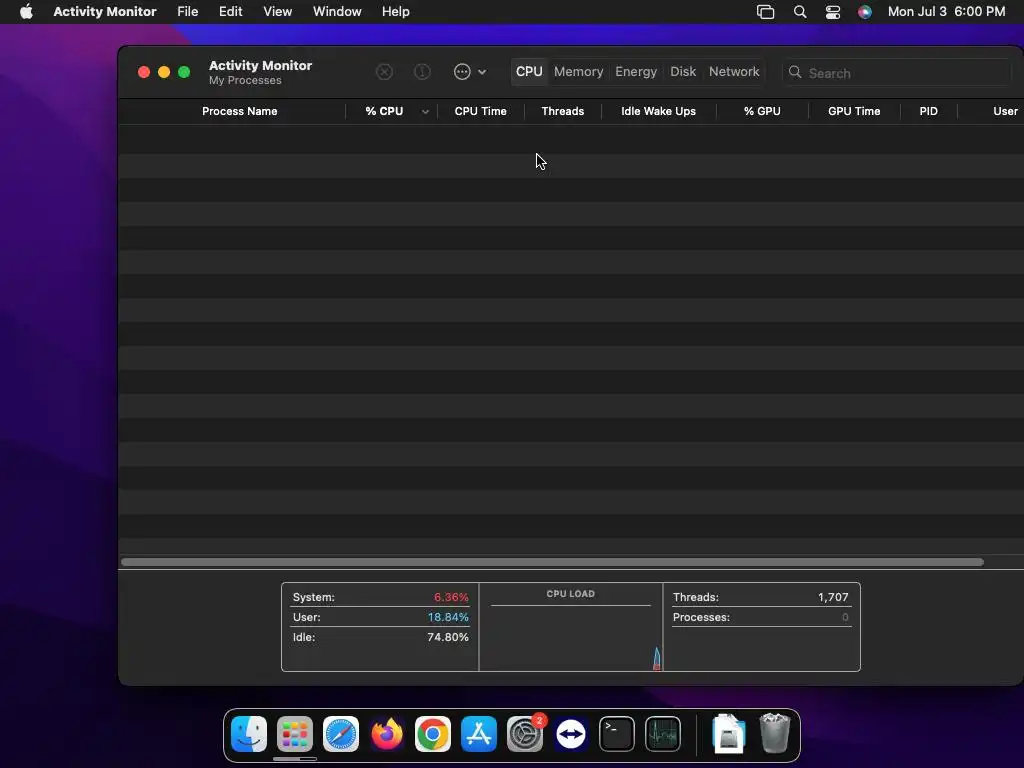1024x768 pixels.
Task: Open Control Center in menu bar
Action: click(x=833, y=12)
